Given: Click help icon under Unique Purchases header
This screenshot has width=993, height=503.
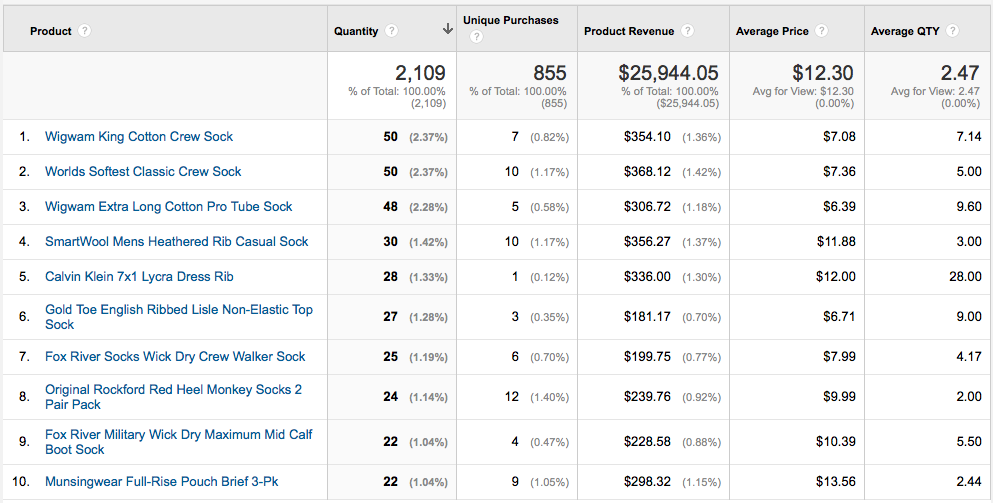Looking at the screenshot, I should (x=476, y=37).
